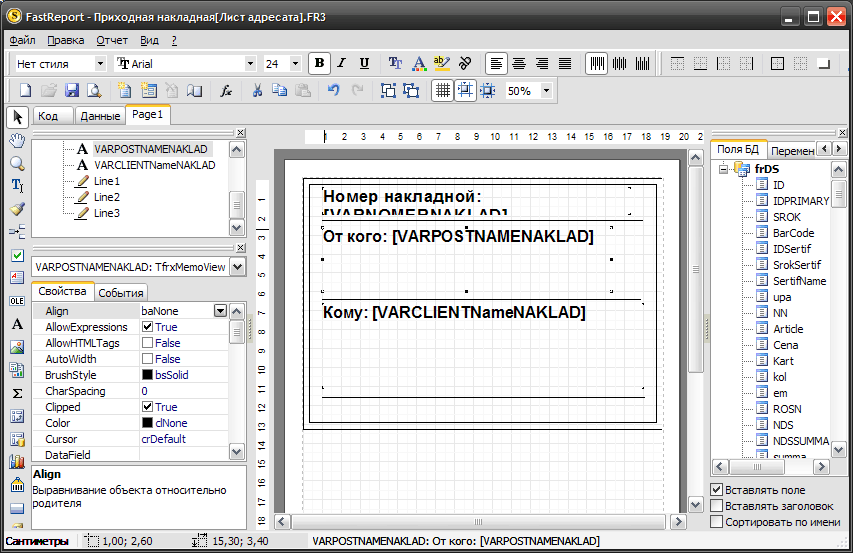Center text horizontally

coord(519,64)
